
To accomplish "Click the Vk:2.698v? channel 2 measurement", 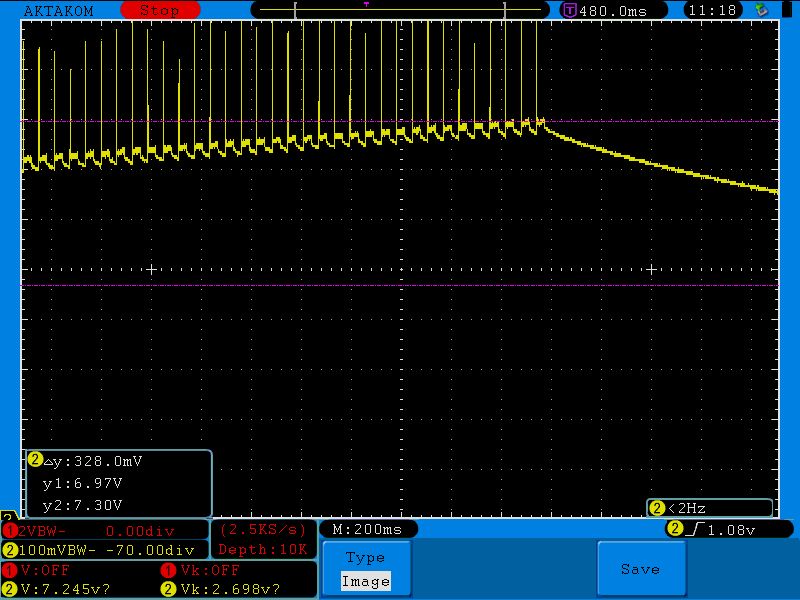I will pyautogui.click(x=230, y=589).
